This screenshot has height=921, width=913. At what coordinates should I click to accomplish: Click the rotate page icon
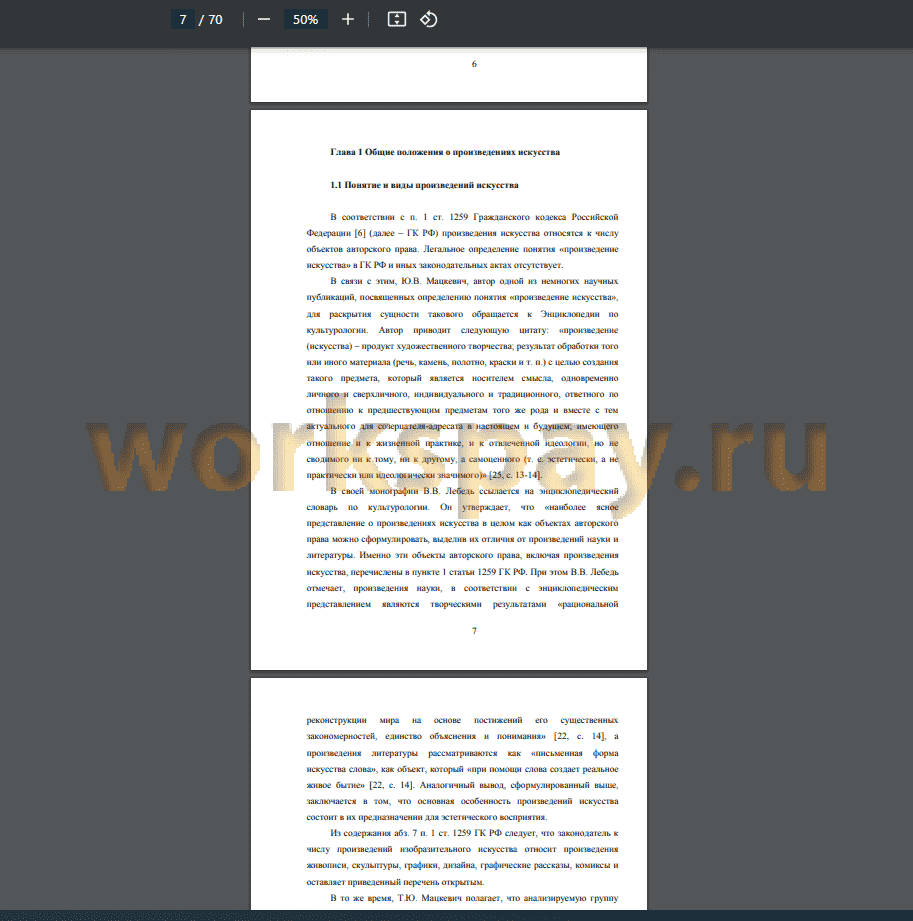pos(428,19)
